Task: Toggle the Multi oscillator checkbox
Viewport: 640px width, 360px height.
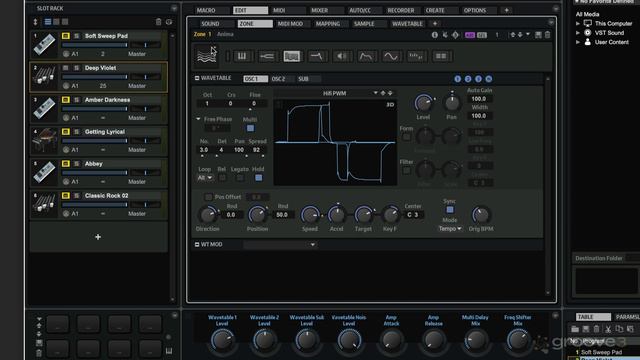Action: click(250, 128)
